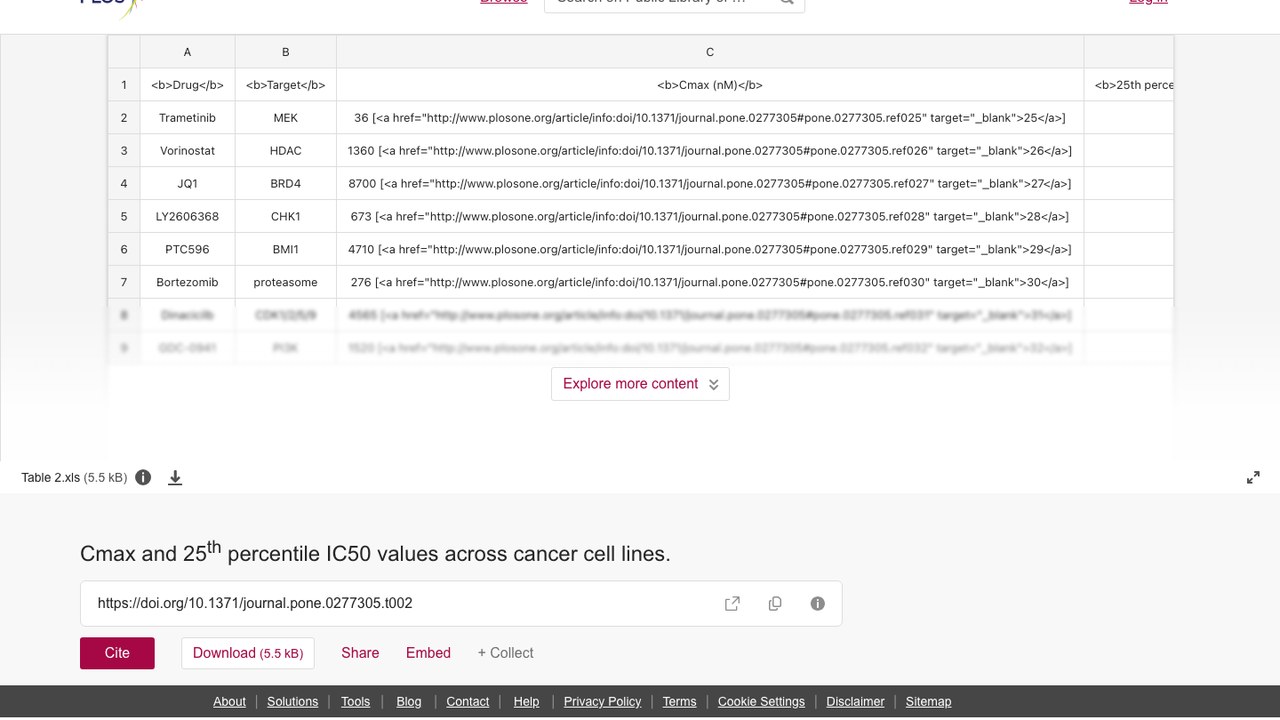
Task: Open the Help footer link
Action: 526,702
